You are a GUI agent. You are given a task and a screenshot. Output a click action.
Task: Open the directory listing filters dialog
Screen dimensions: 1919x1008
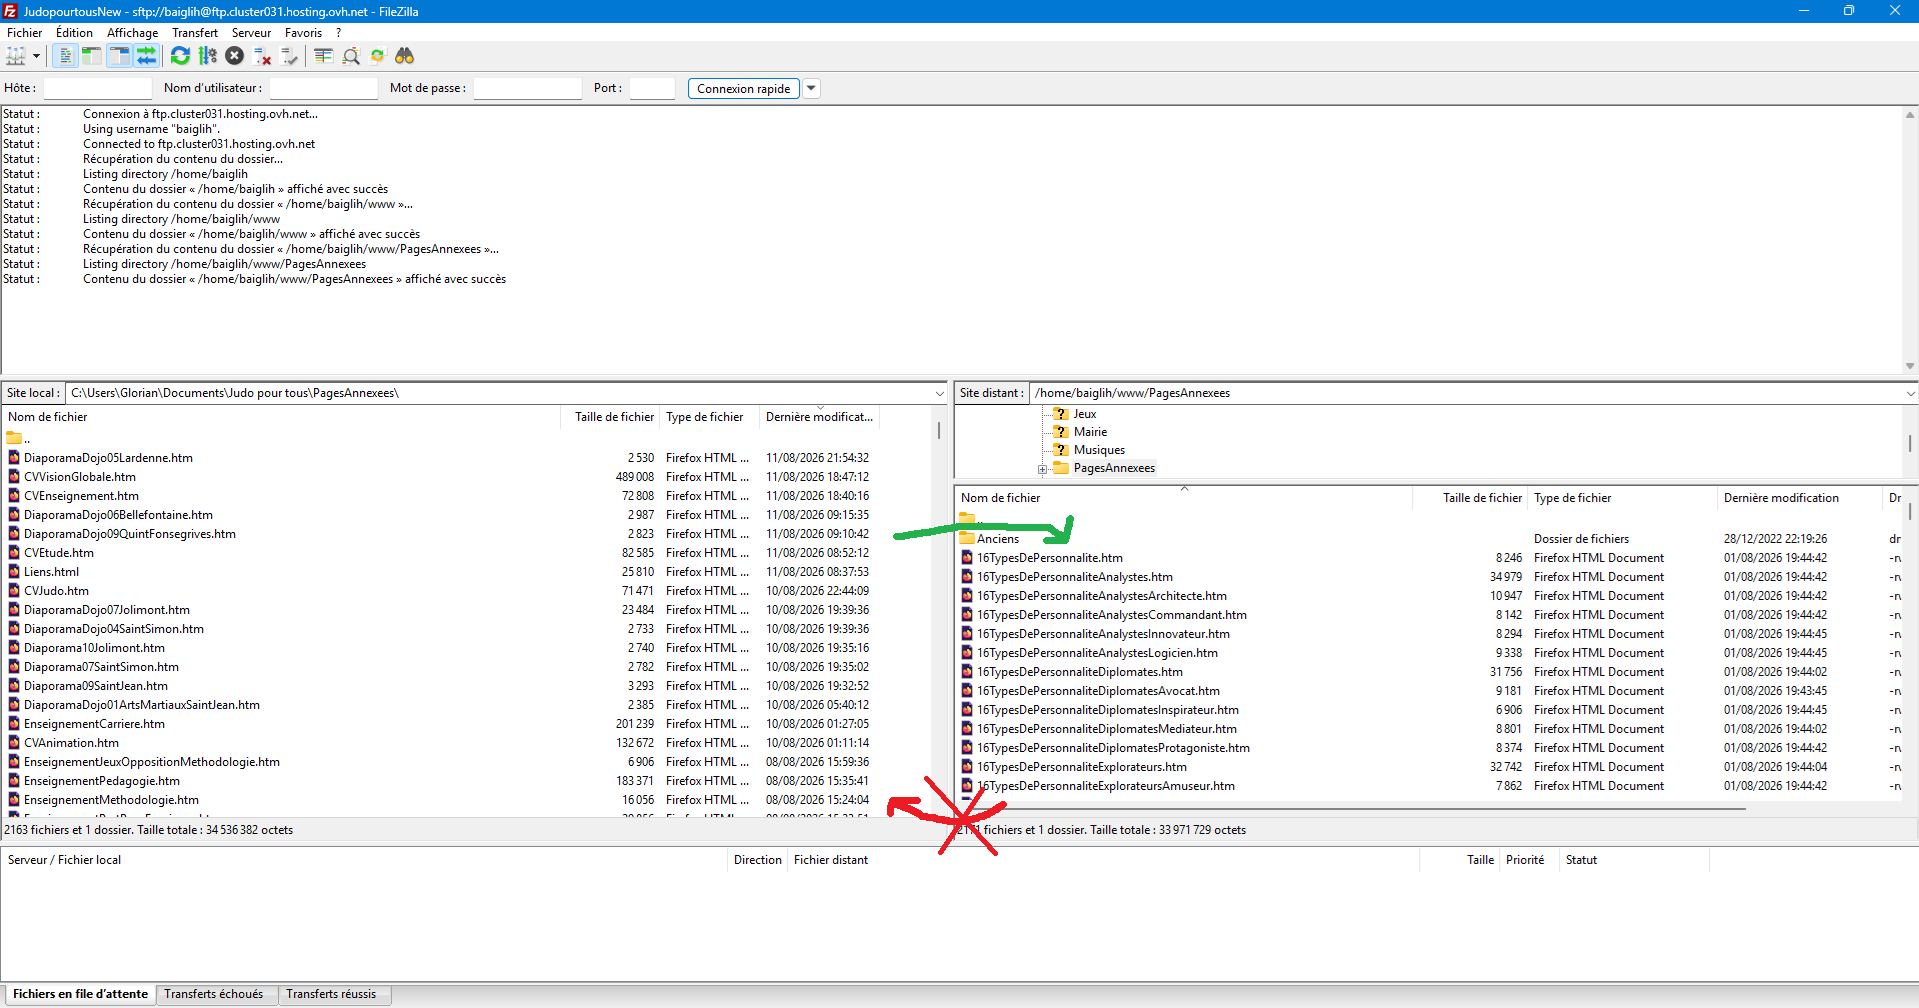point(323,56)
